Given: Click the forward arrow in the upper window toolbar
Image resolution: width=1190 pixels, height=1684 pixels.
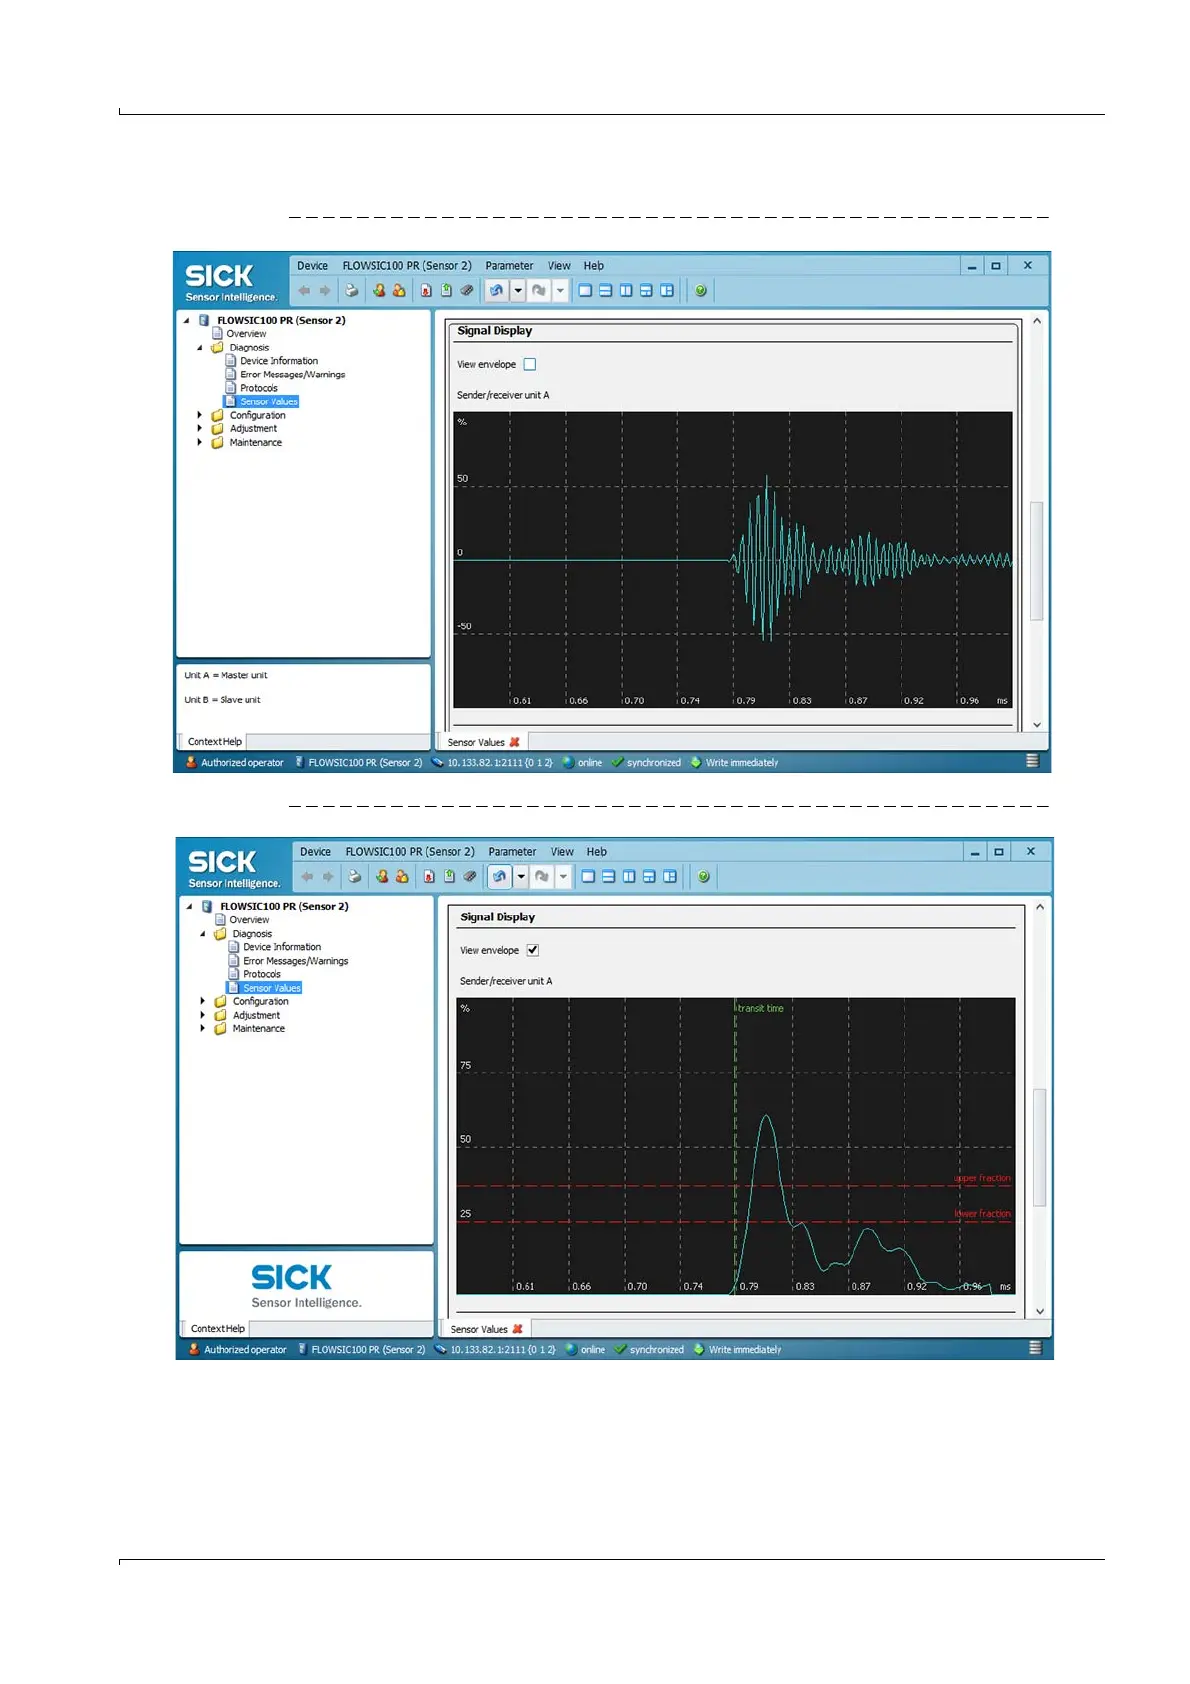Looking at the screenshot, I should click(324, 291).
